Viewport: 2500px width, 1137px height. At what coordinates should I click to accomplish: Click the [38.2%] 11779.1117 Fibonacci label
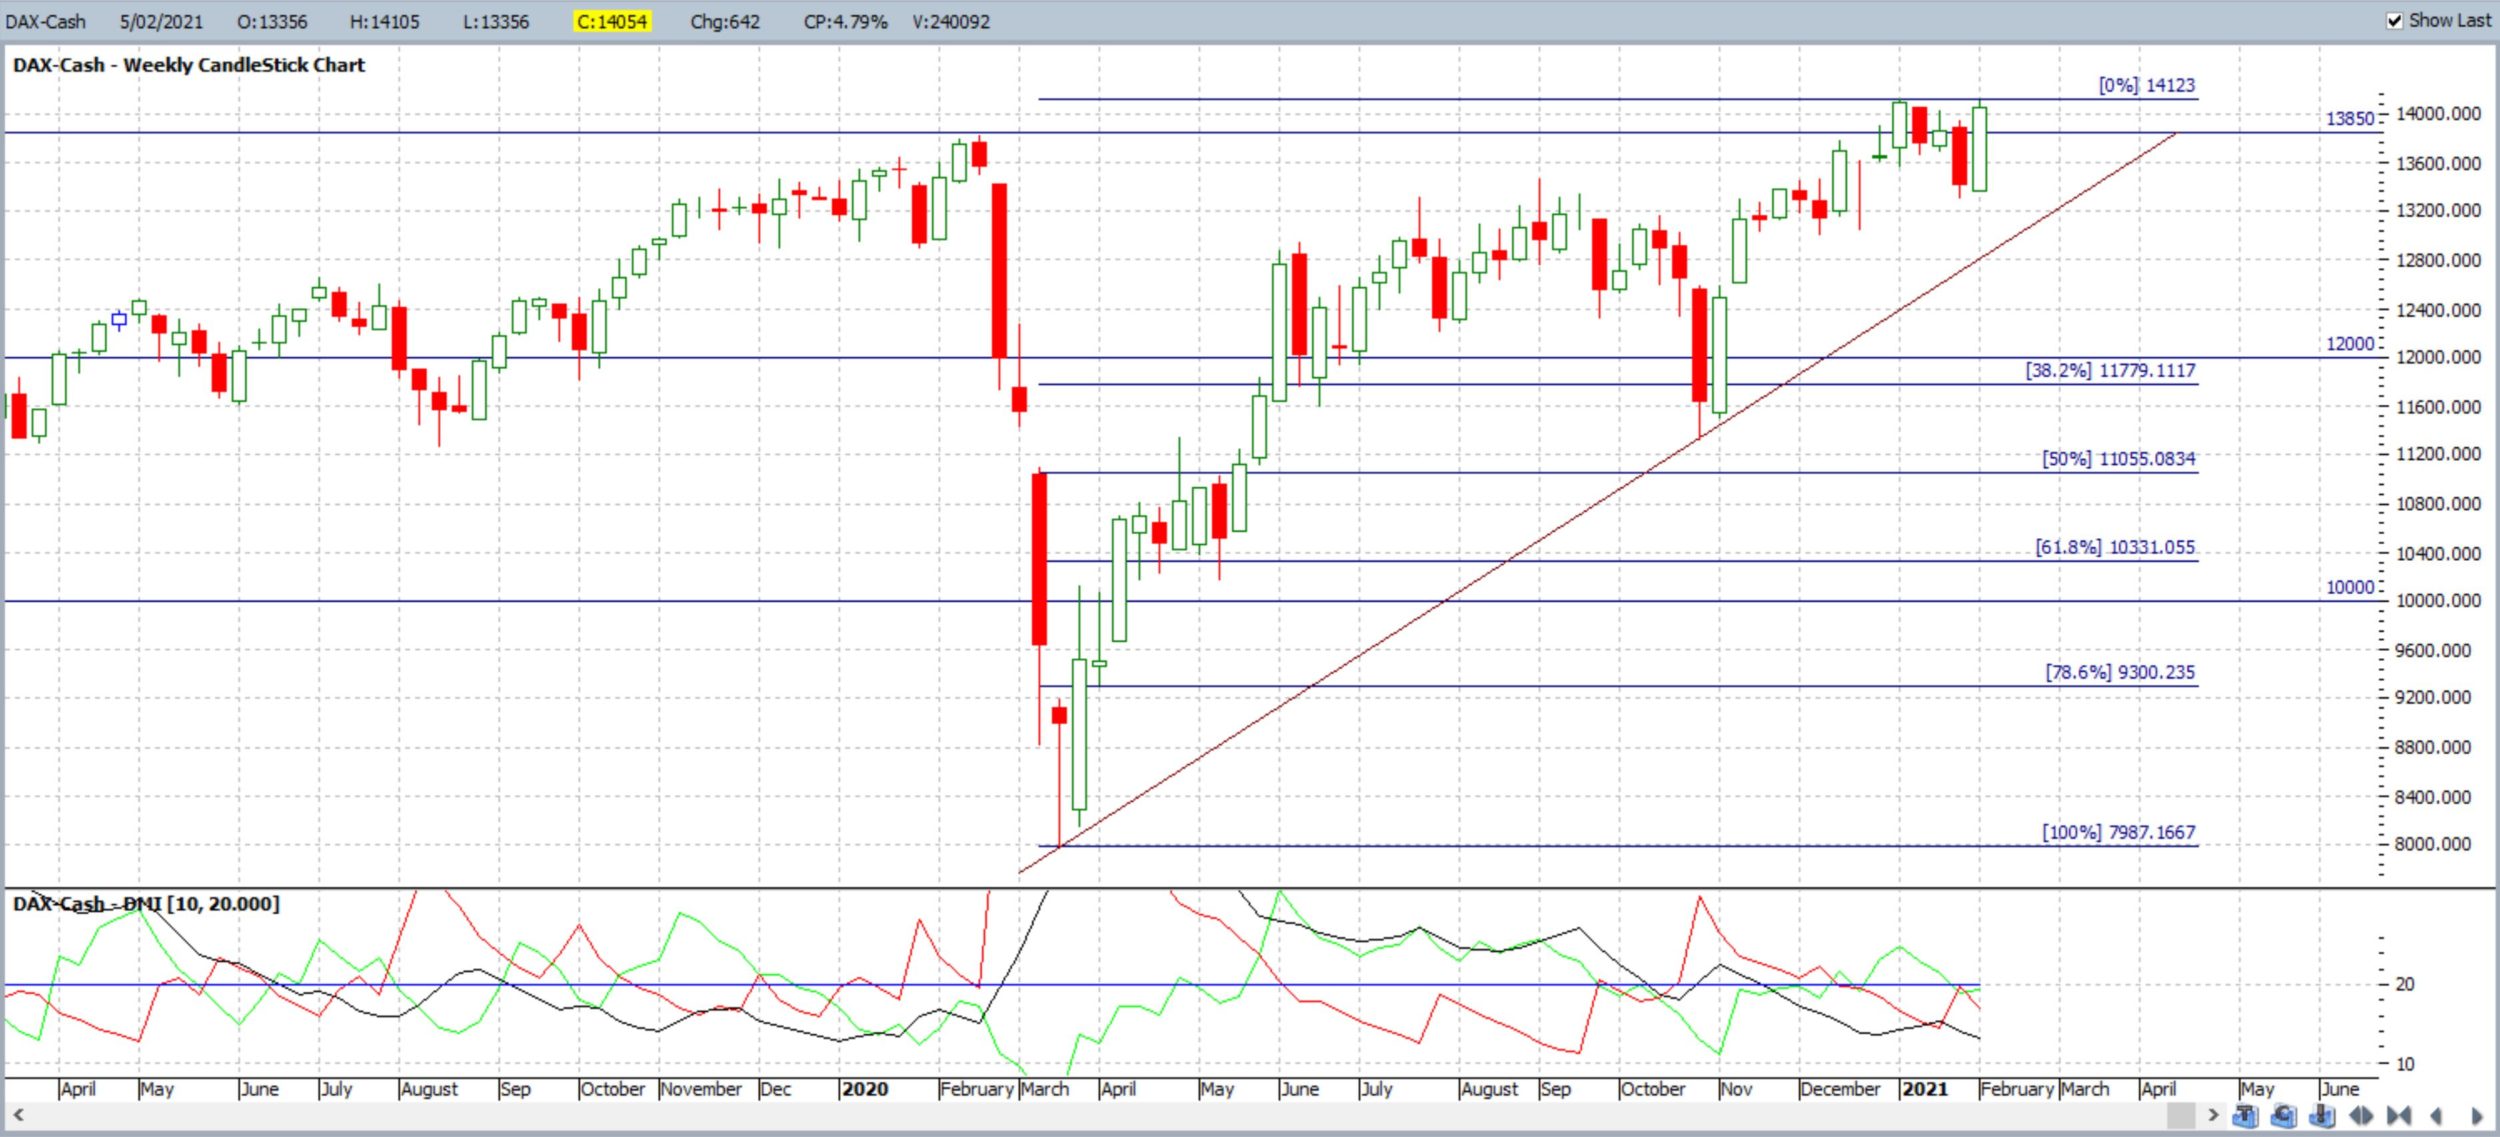(2111, 370)
